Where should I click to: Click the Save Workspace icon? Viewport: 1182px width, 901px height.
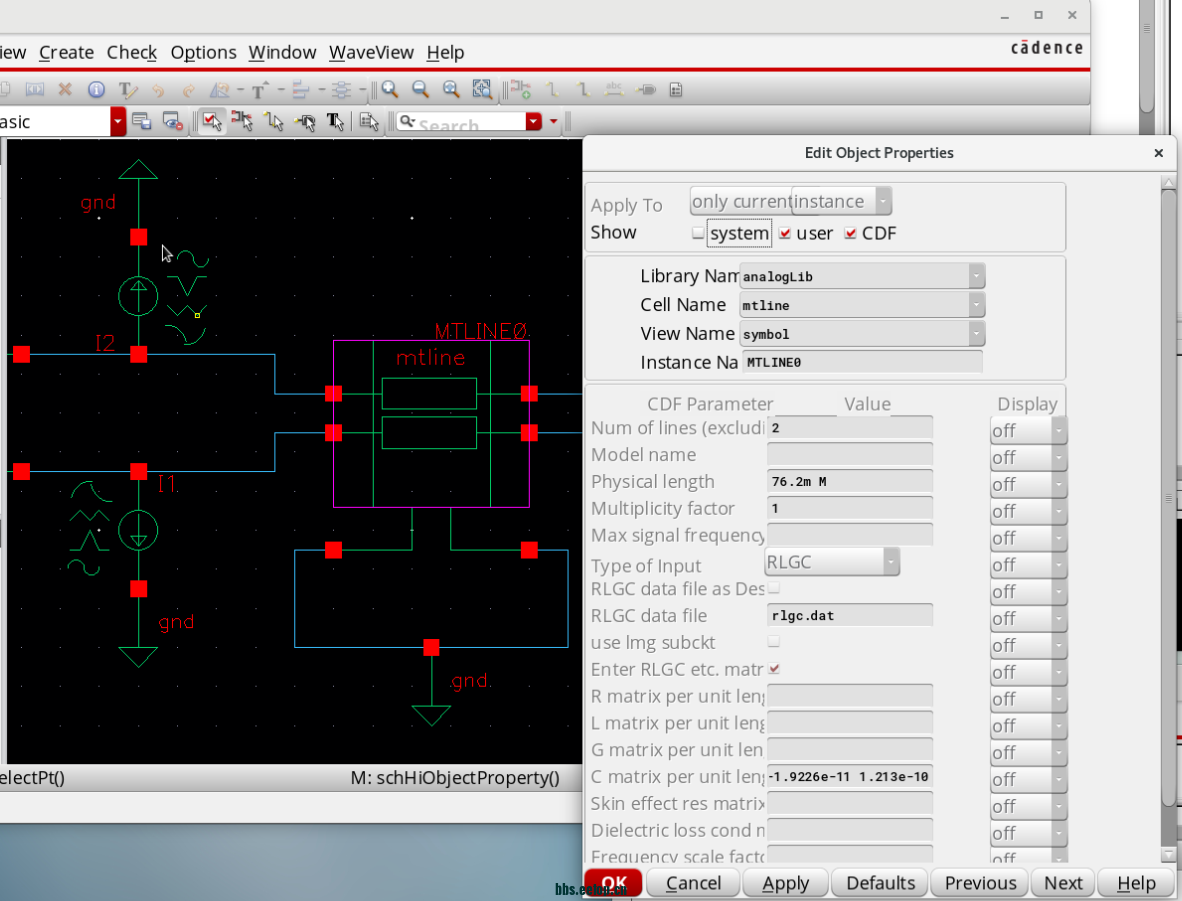[141, 121]
